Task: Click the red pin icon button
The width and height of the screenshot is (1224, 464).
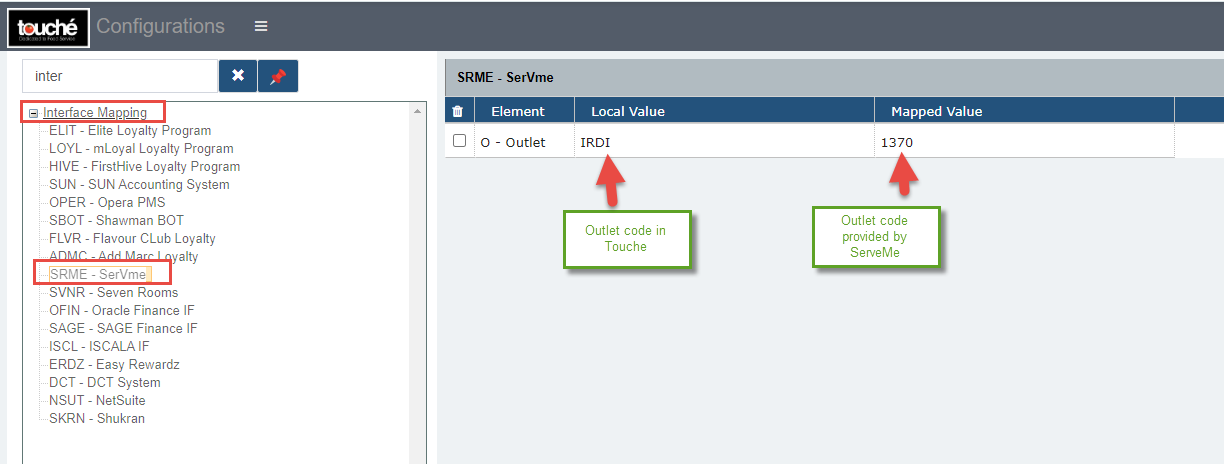Action: tap(278, 76)
